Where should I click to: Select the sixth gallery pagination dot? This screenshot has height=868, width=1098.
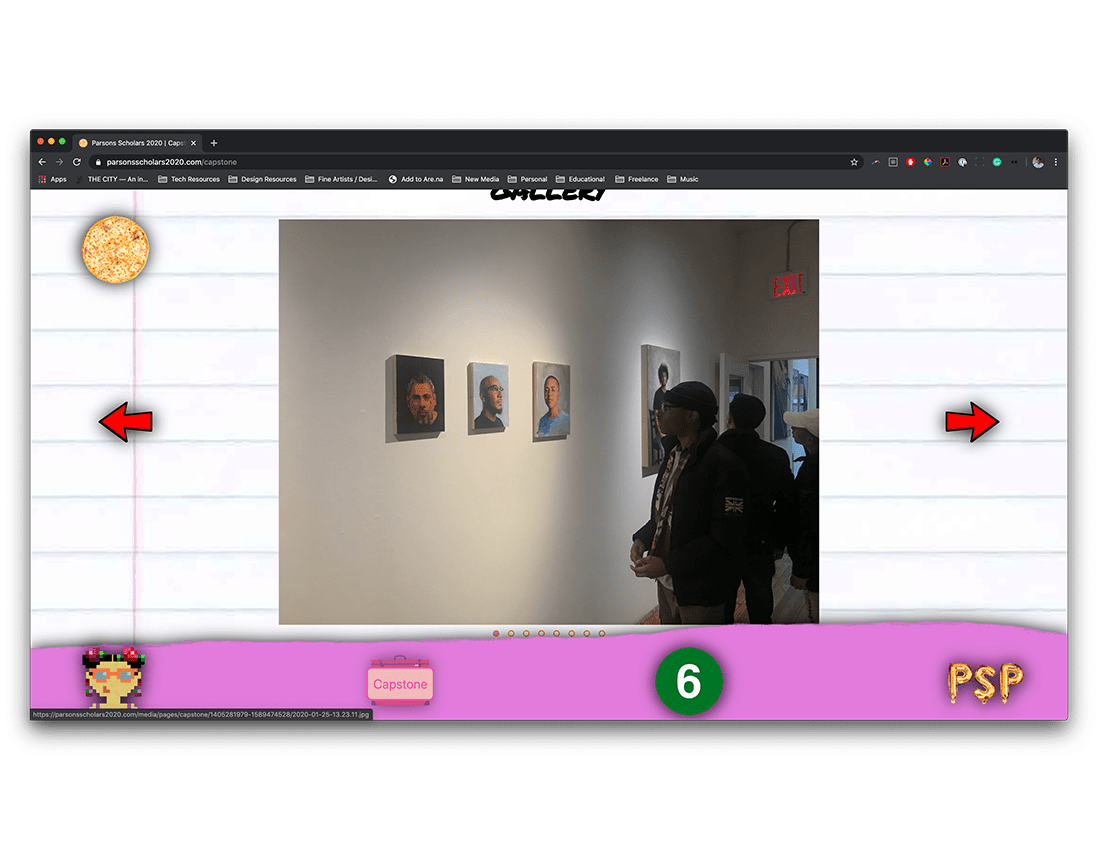(x=571, y=634)
